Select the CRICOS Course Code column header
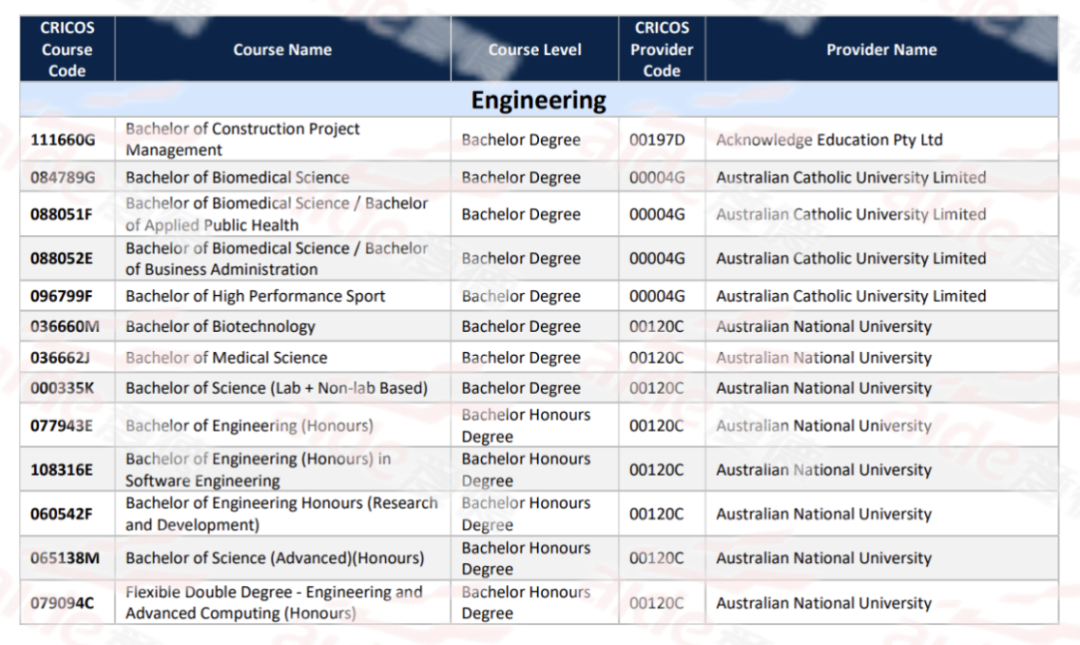This screenshot has height=645, width=1080. [67, 49]
